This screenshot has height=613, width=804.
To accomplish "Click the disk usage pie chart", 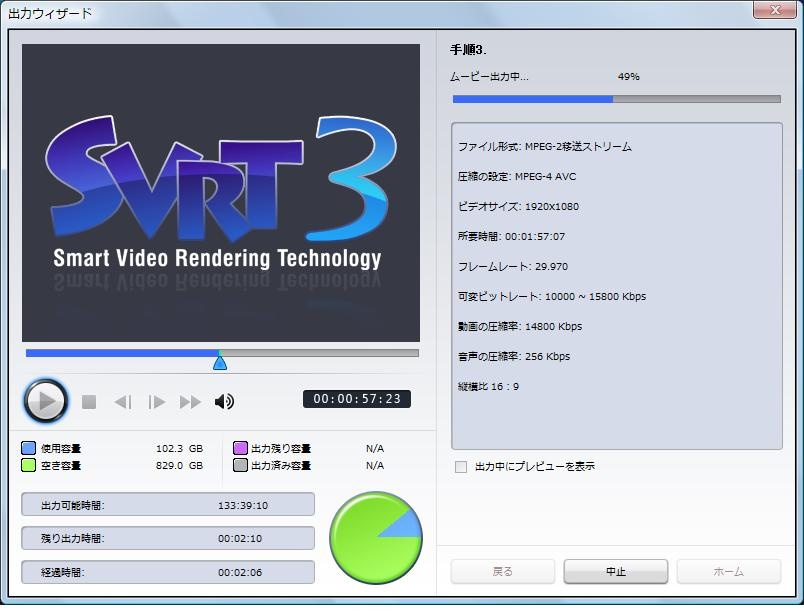I will [x=376, y=538].
